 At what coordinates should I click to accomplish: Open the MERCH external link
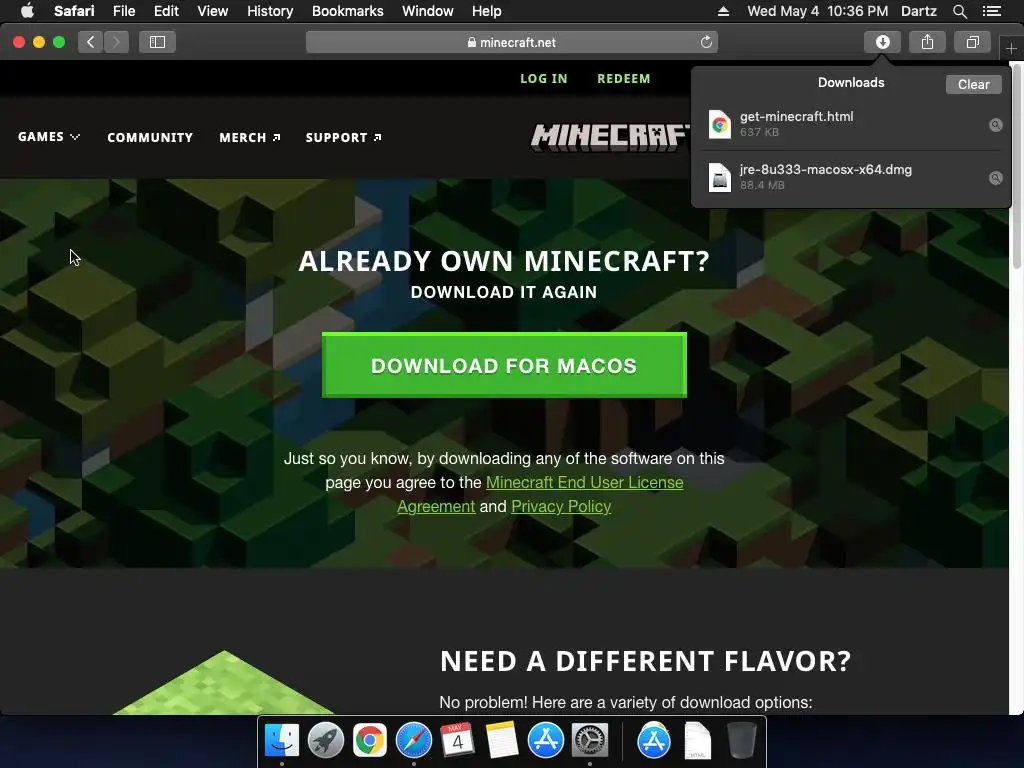(x=249, y=137)
